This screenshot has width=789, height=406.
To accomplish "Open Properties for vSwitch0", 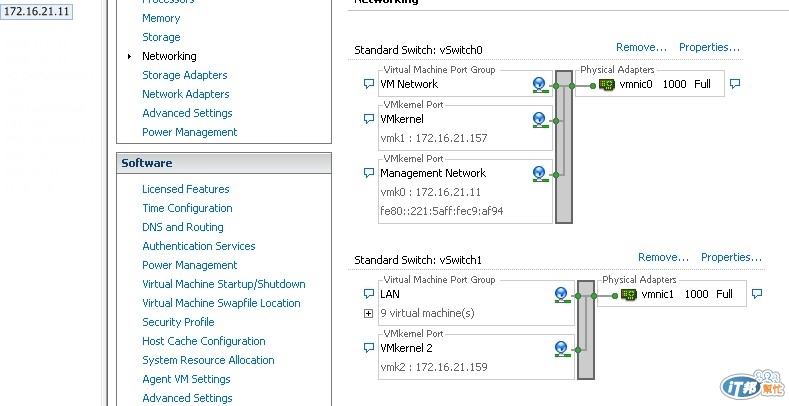I will point(709,47).
